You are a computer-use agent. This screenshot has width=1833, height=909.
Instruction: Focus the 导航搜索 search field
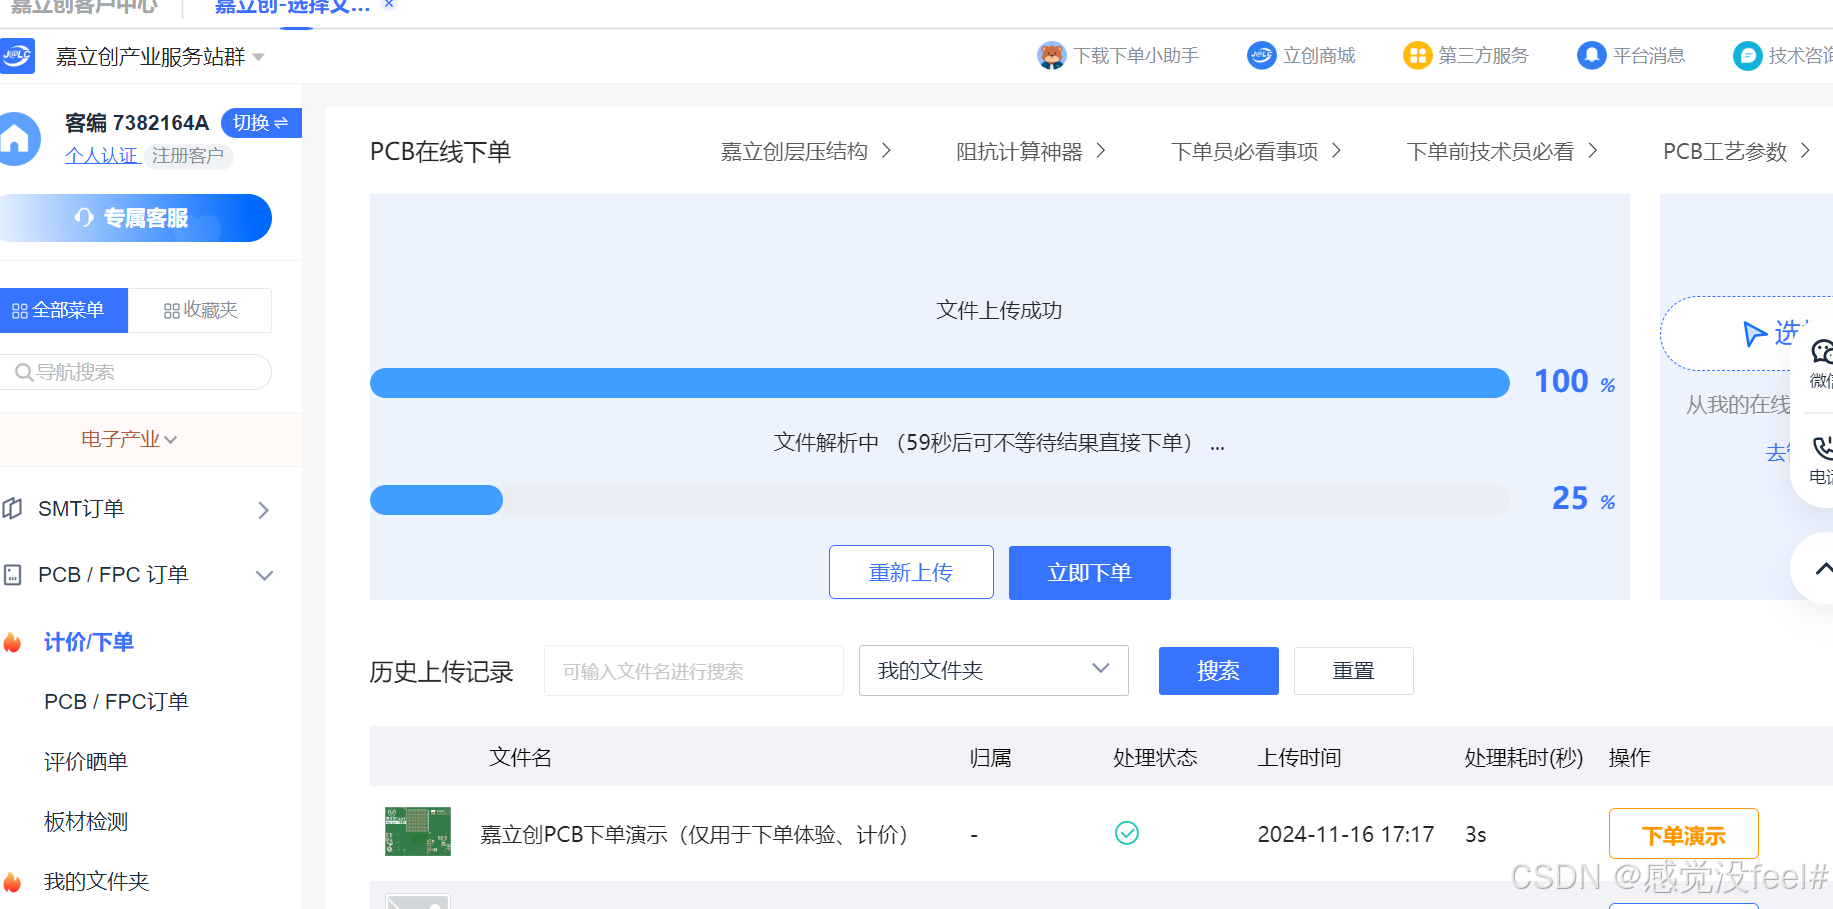pos(136,372)
